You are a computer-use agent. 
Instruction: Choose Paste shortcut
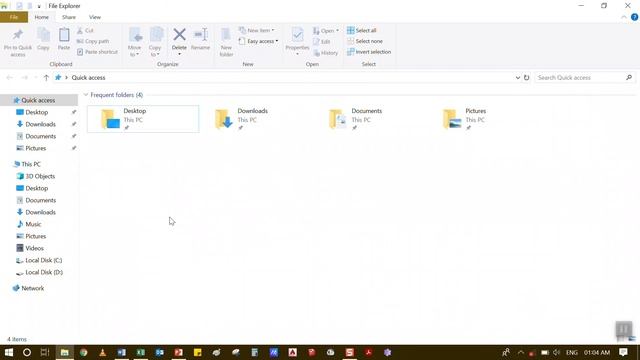click(x=97, y=52)
